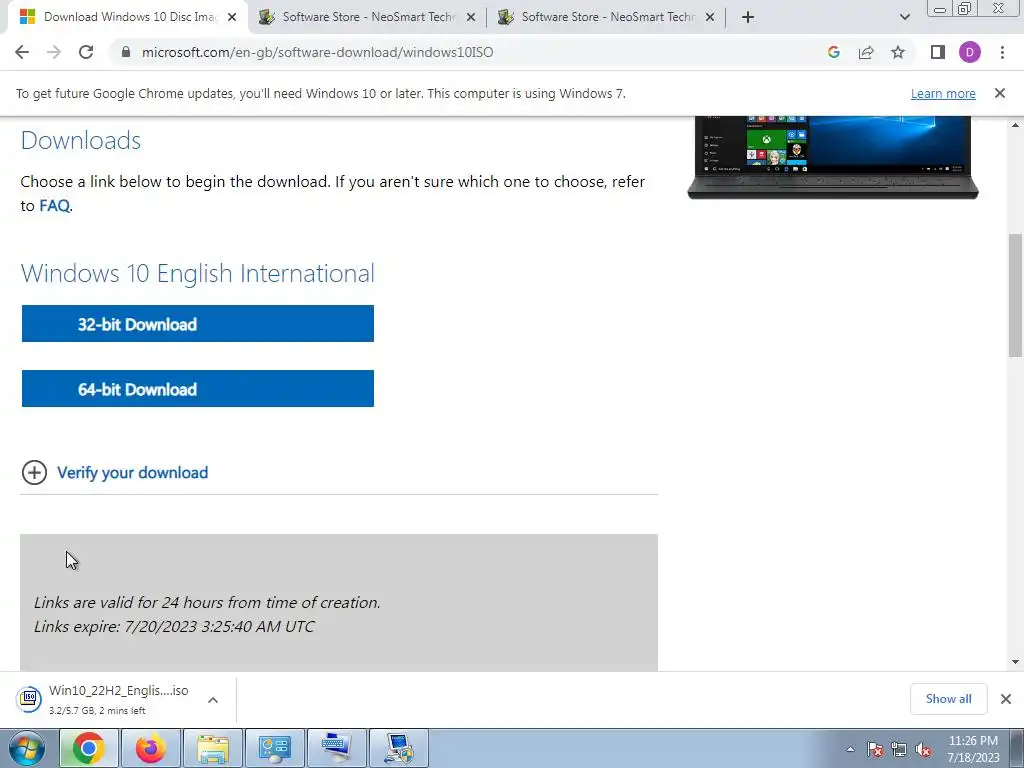The height and width of the screenshot is (768, 1024).
Task: Open the Win10_22H2 ISO download item
Action: click(x=104, y=699)
